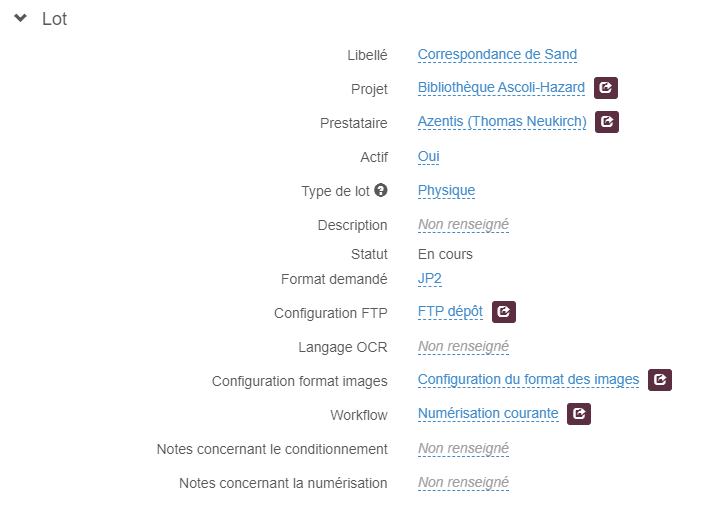This screenshot has height=505, width=709.
Task: Collapse the Lot section chevron
Action: click(20, 18)
